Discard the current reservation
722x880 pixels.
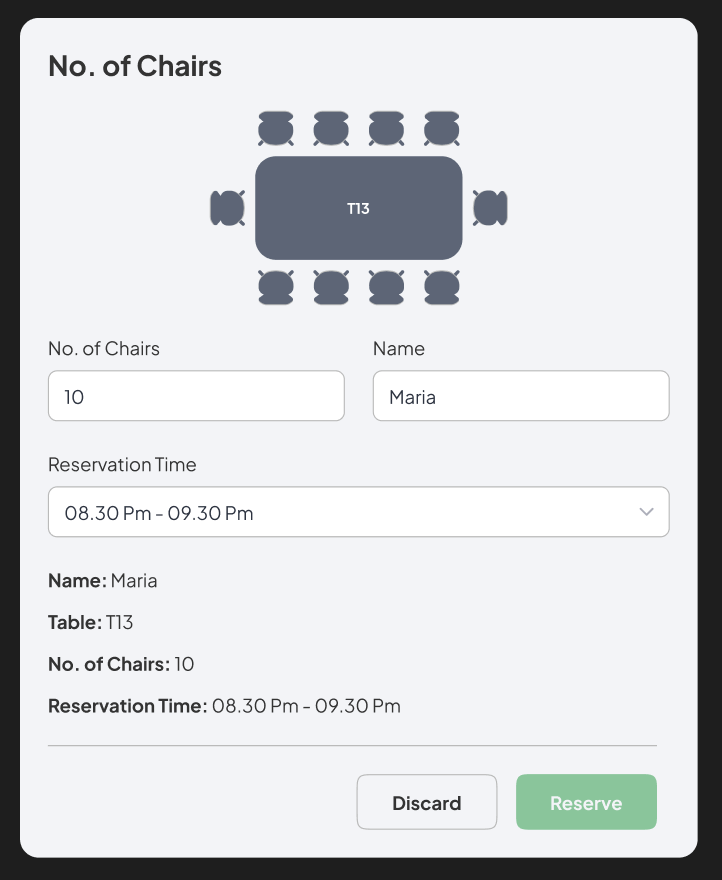click(x=427, y=802)
